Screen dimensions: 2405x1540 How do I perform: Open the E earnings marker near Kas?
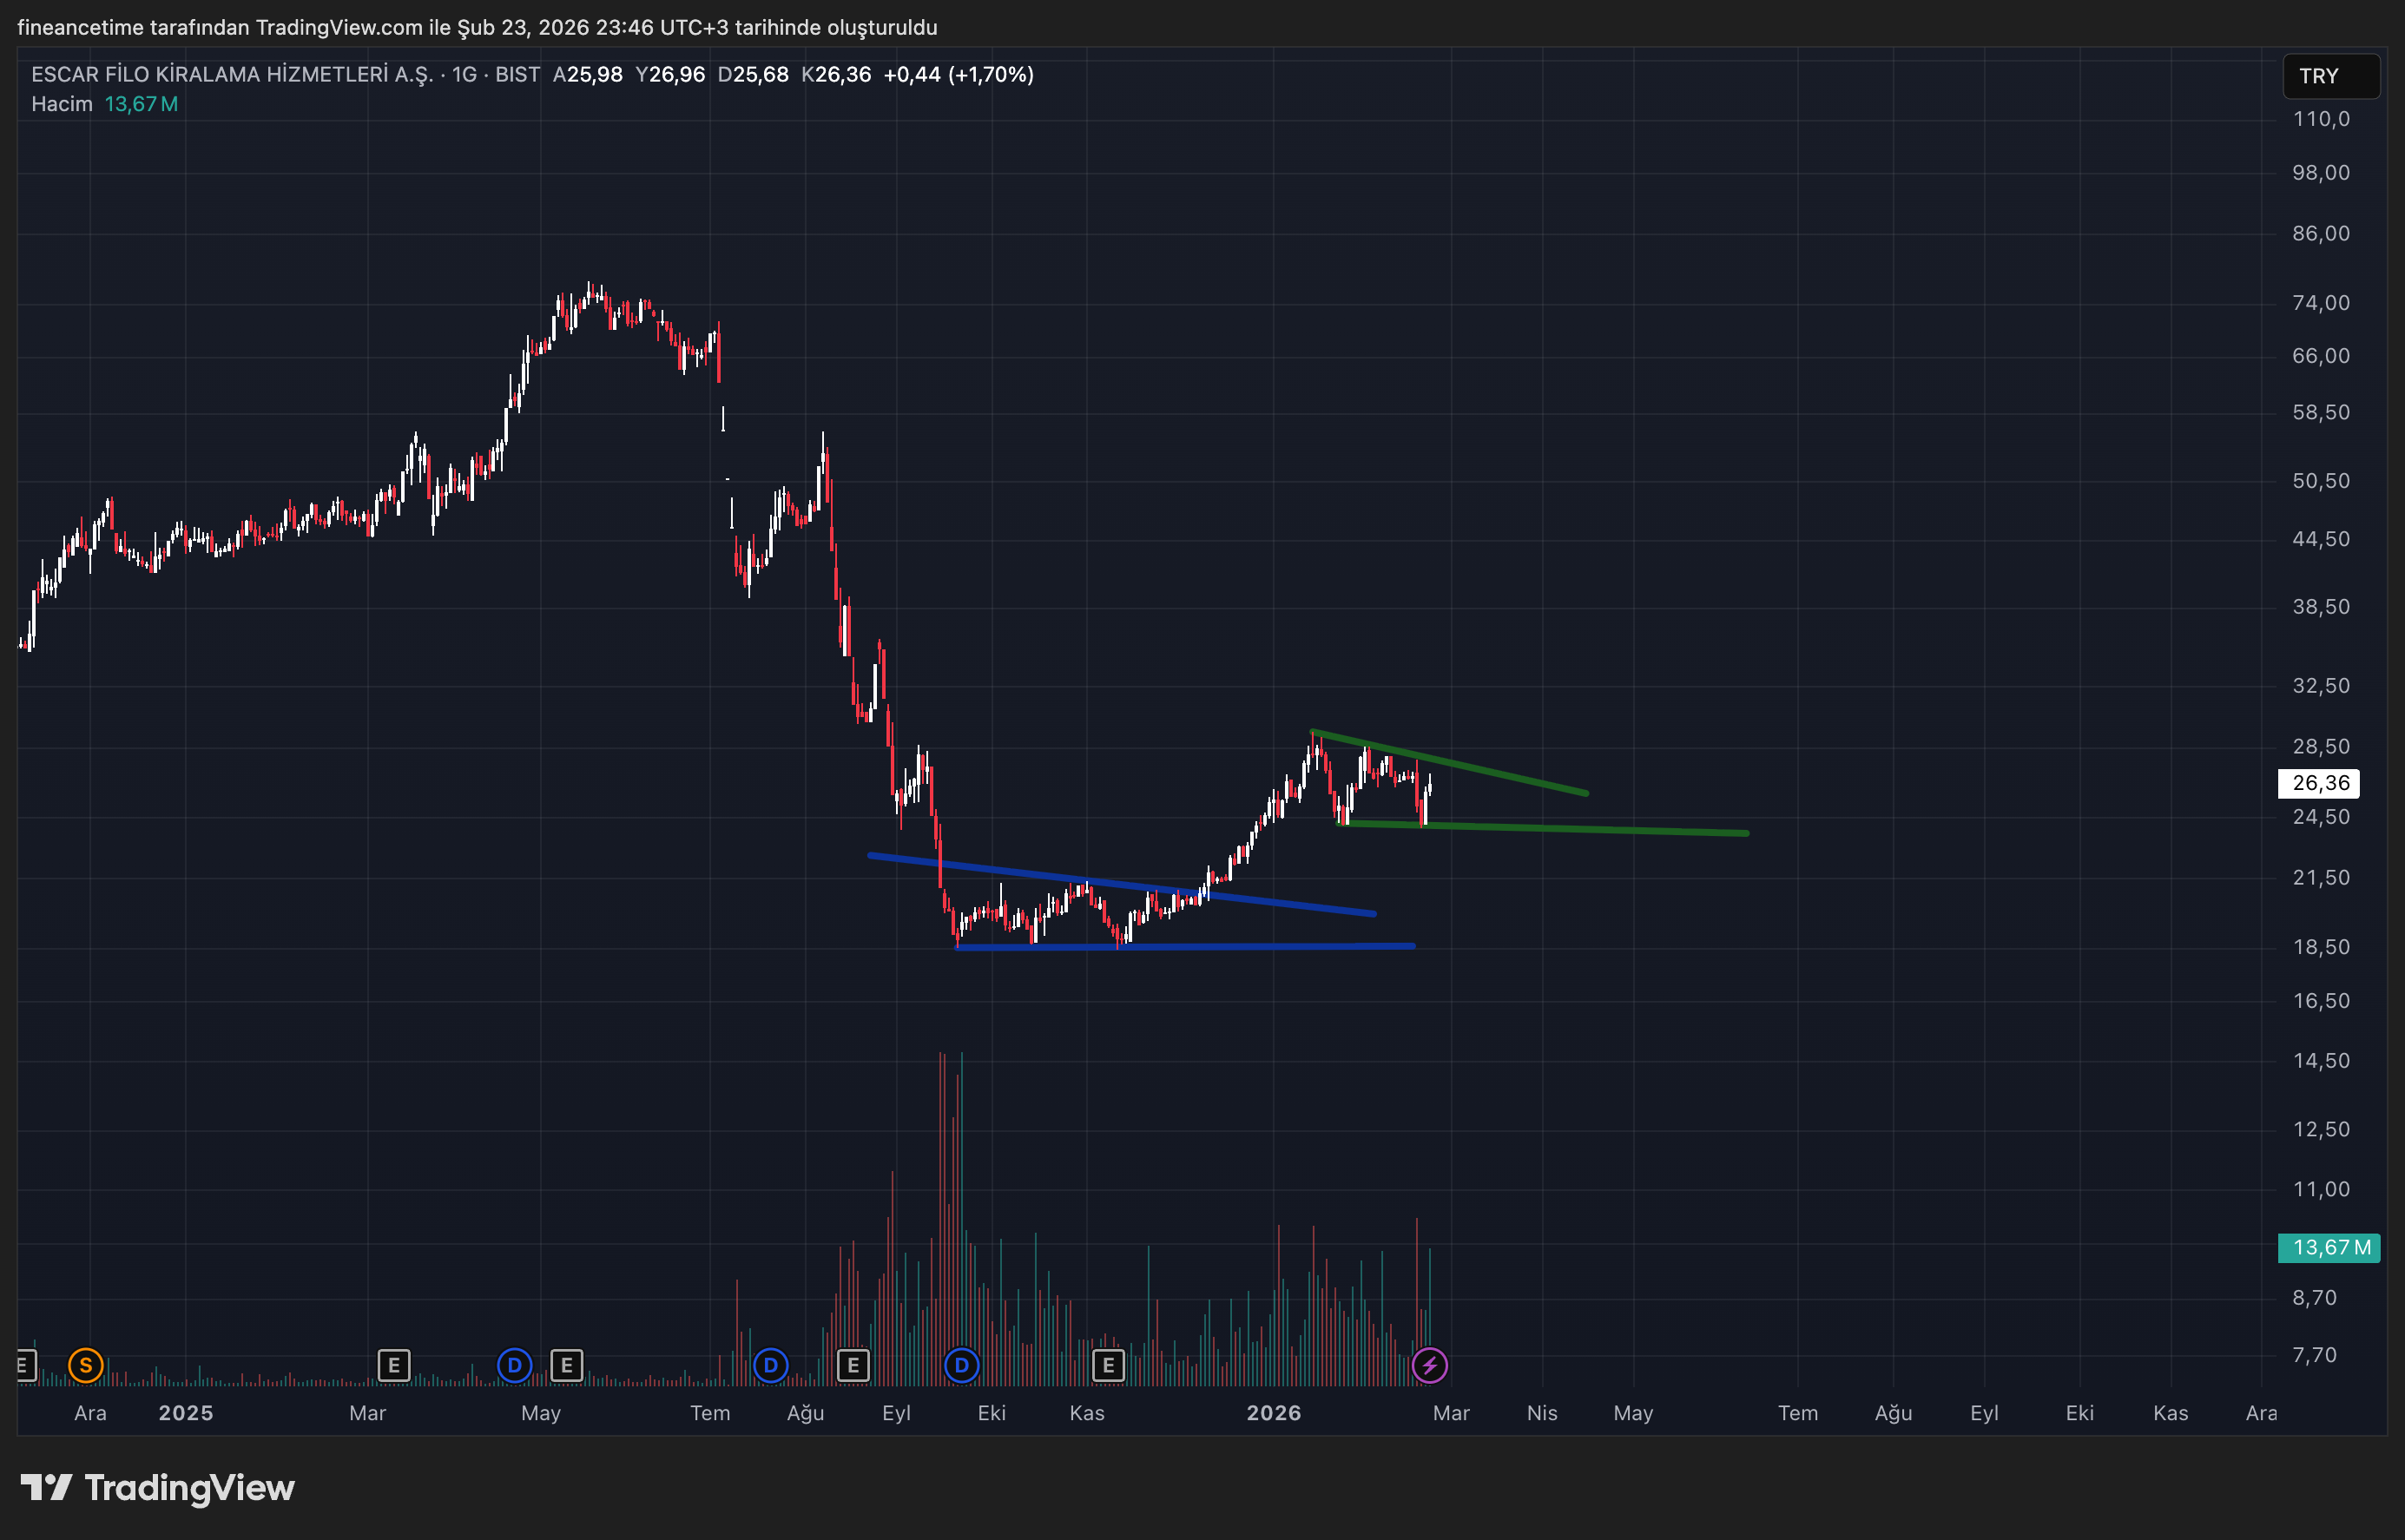pos(1108,1365)
